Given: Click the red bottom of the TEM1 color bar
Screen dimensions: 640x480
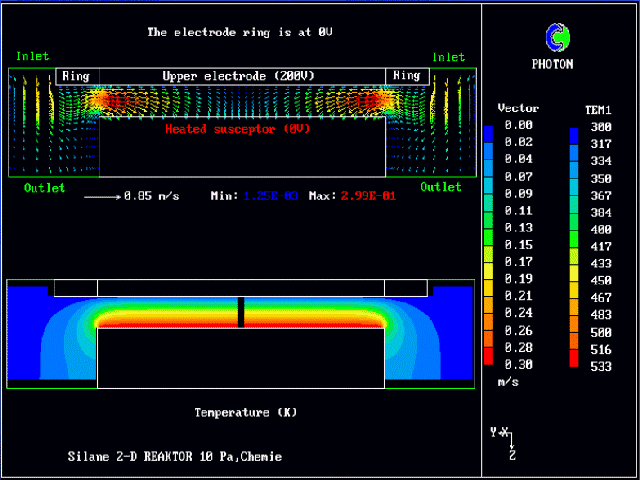Looking at the screenshot, I should point(575,359).
